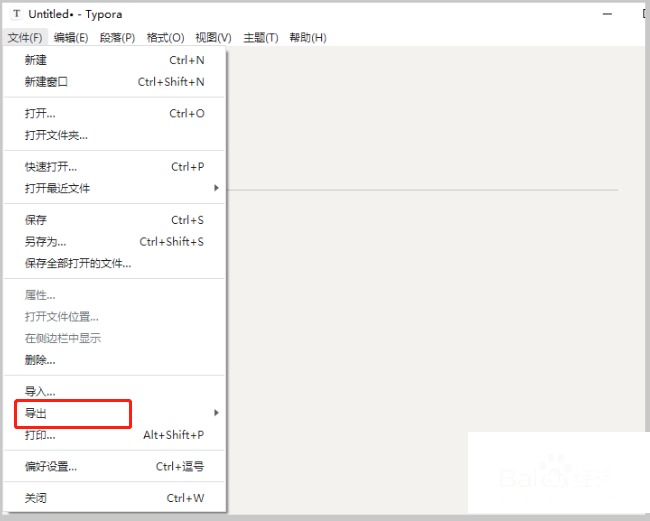Open the 视图(V) menu
This screenshot has height=521, width=650.
213,38
